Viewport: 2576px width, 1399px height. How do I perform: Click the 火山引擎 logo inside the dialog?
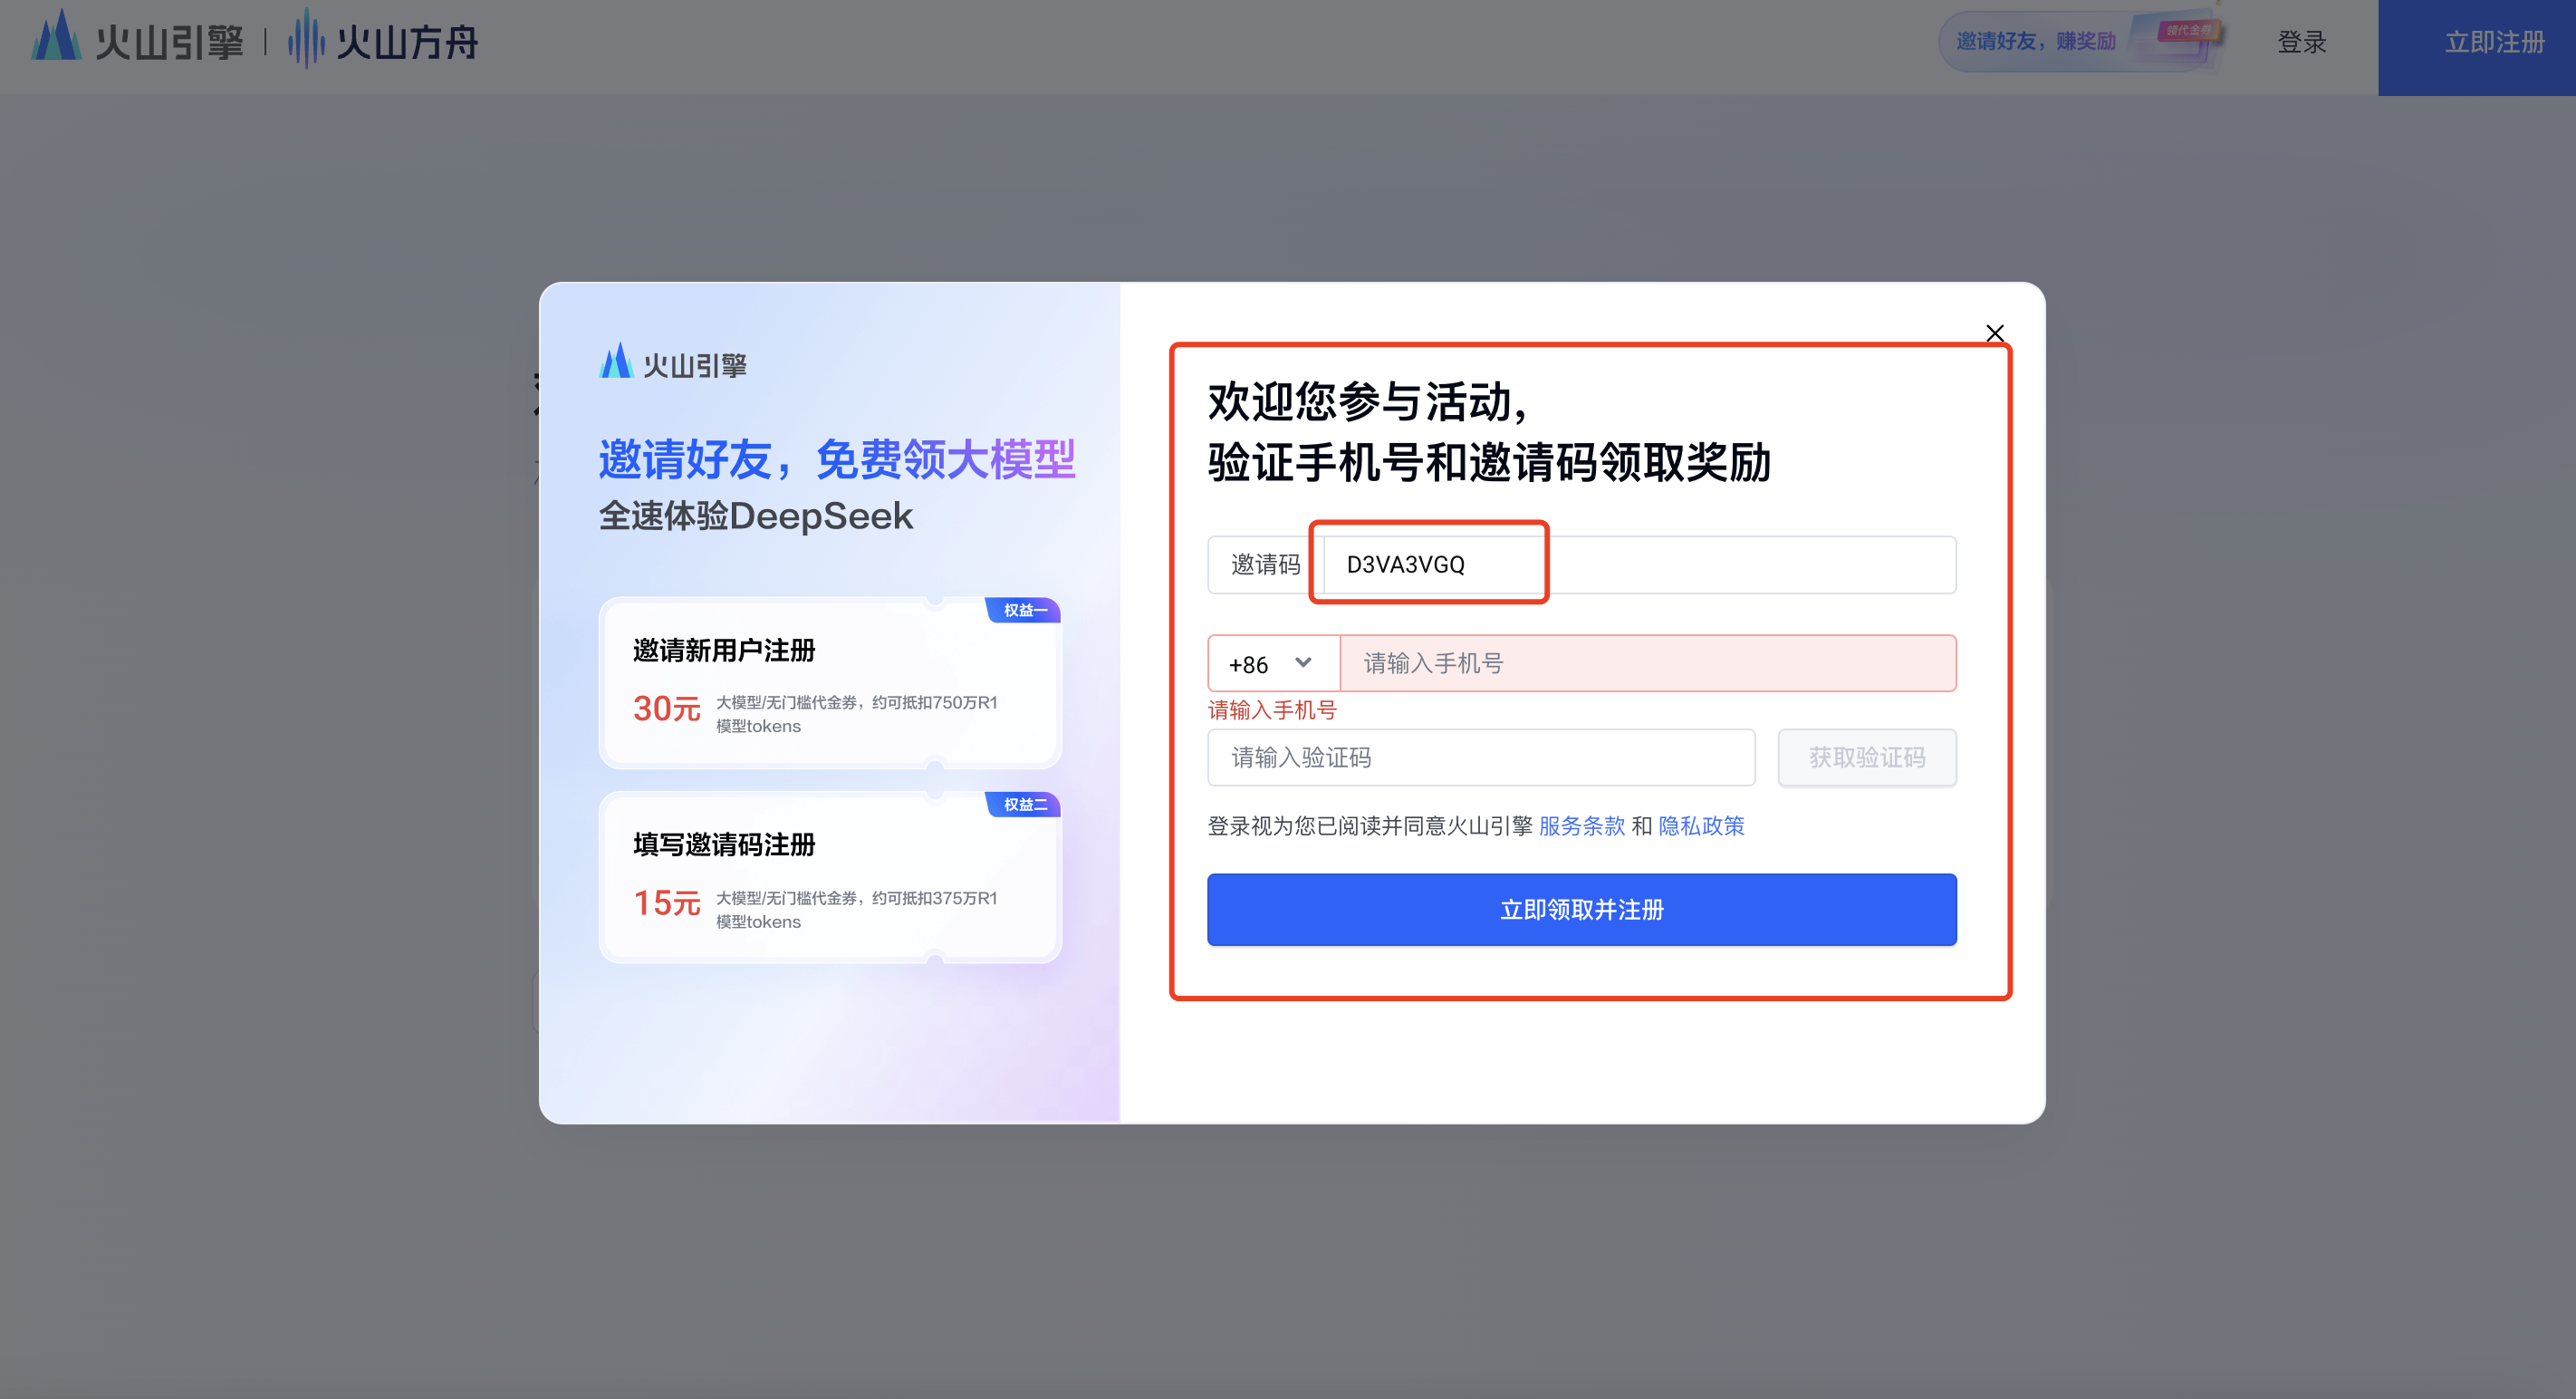click(673, 364)
